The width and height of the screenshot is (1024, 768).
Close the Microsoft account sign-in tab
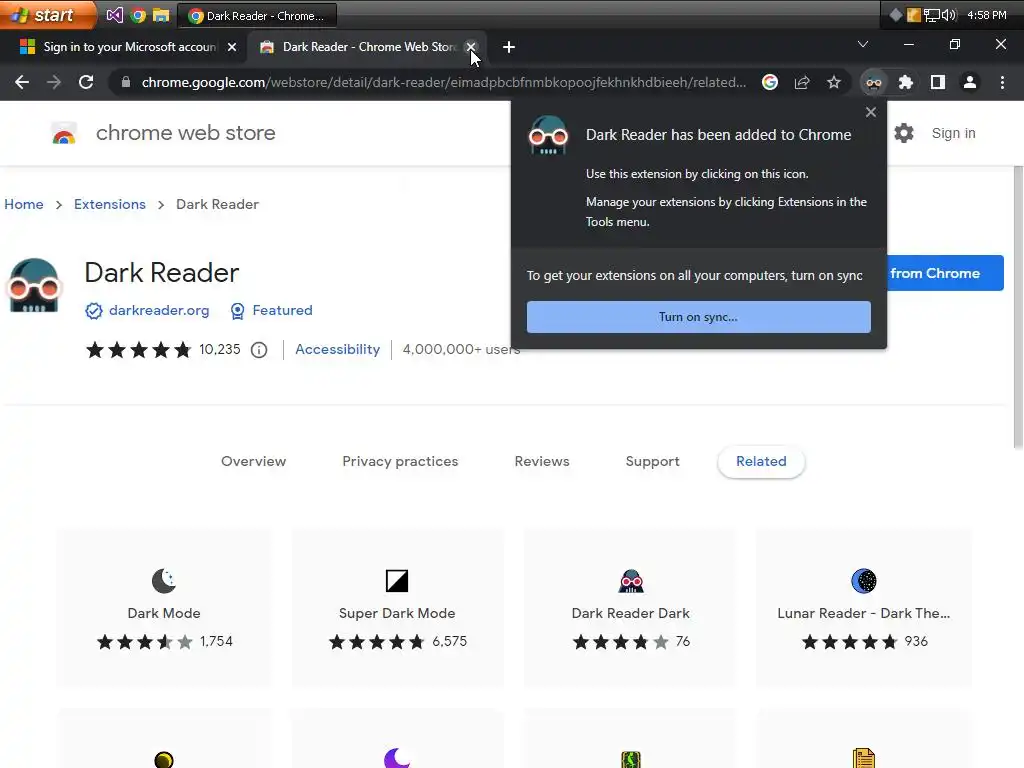pyautogui.click(x=232, y=47)
